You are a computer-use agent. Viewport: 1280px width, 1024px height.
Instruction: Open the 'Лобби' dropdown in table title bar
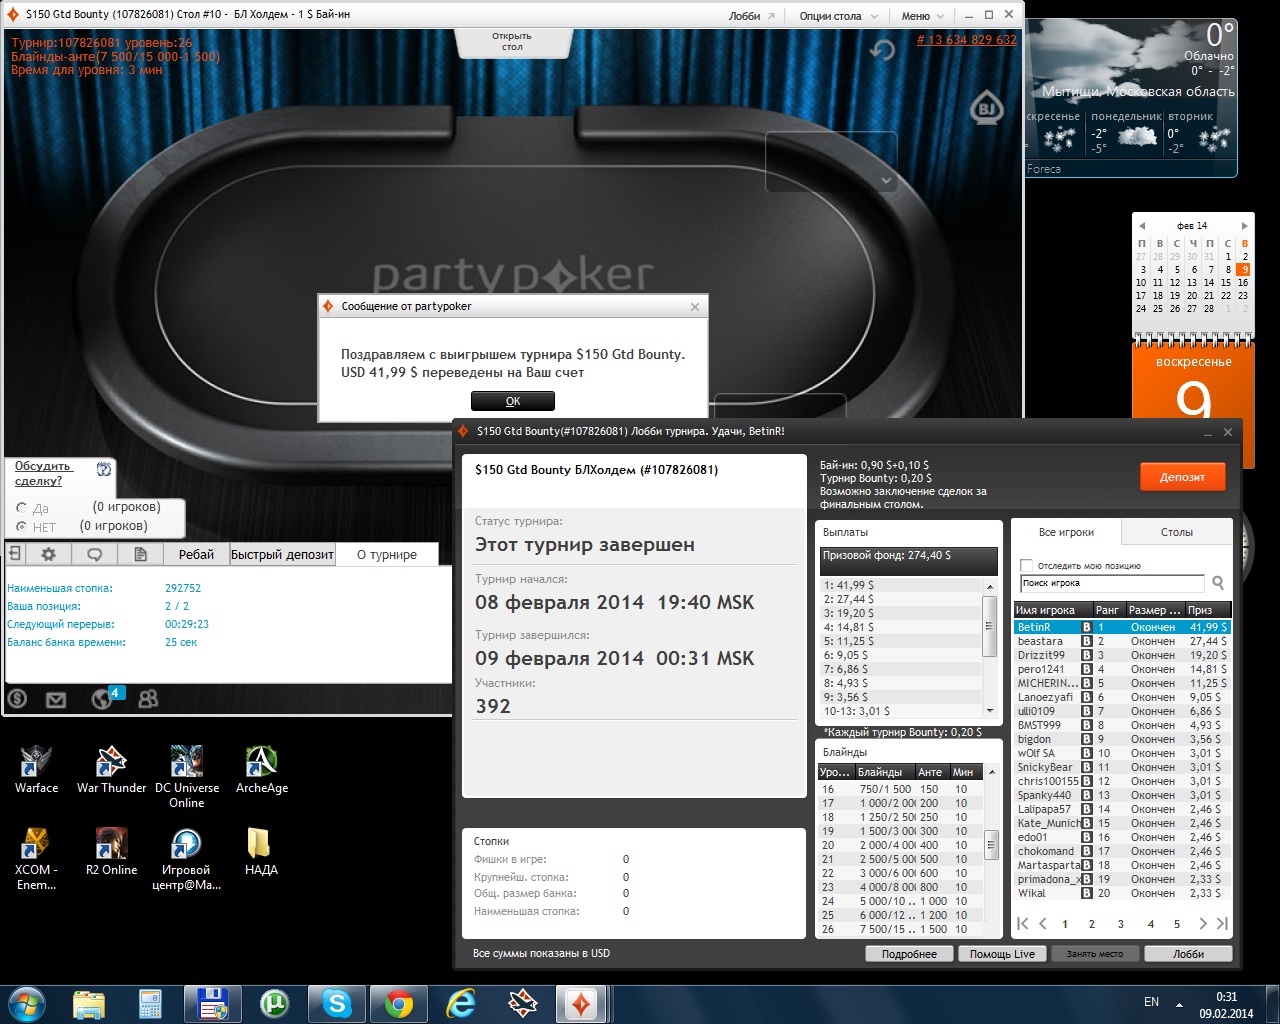coord(751,16)
